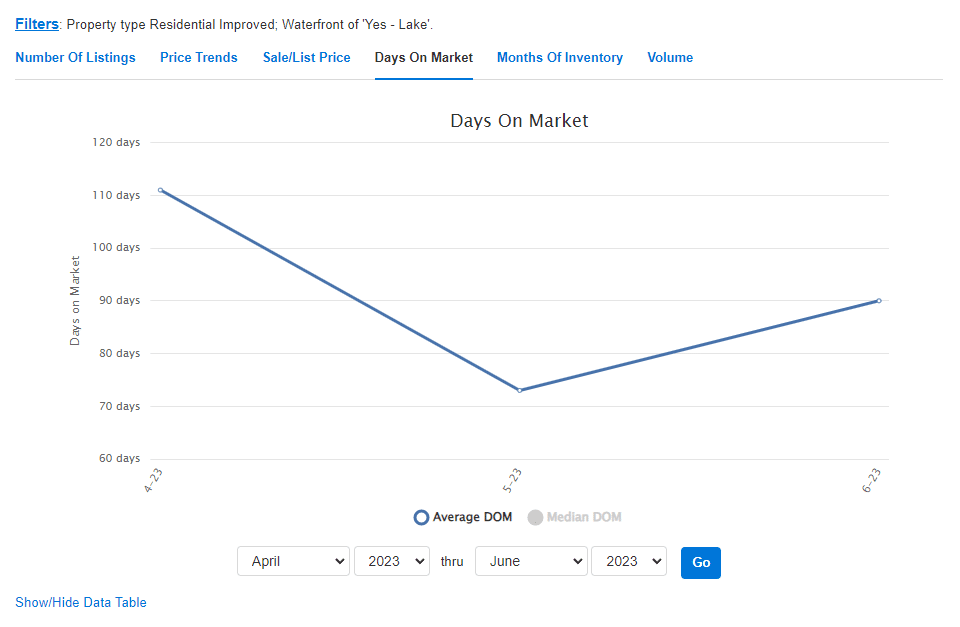The image size is (960, 627).
Task: Toggle the Average DOM legend marker
Action: (421, 517)
